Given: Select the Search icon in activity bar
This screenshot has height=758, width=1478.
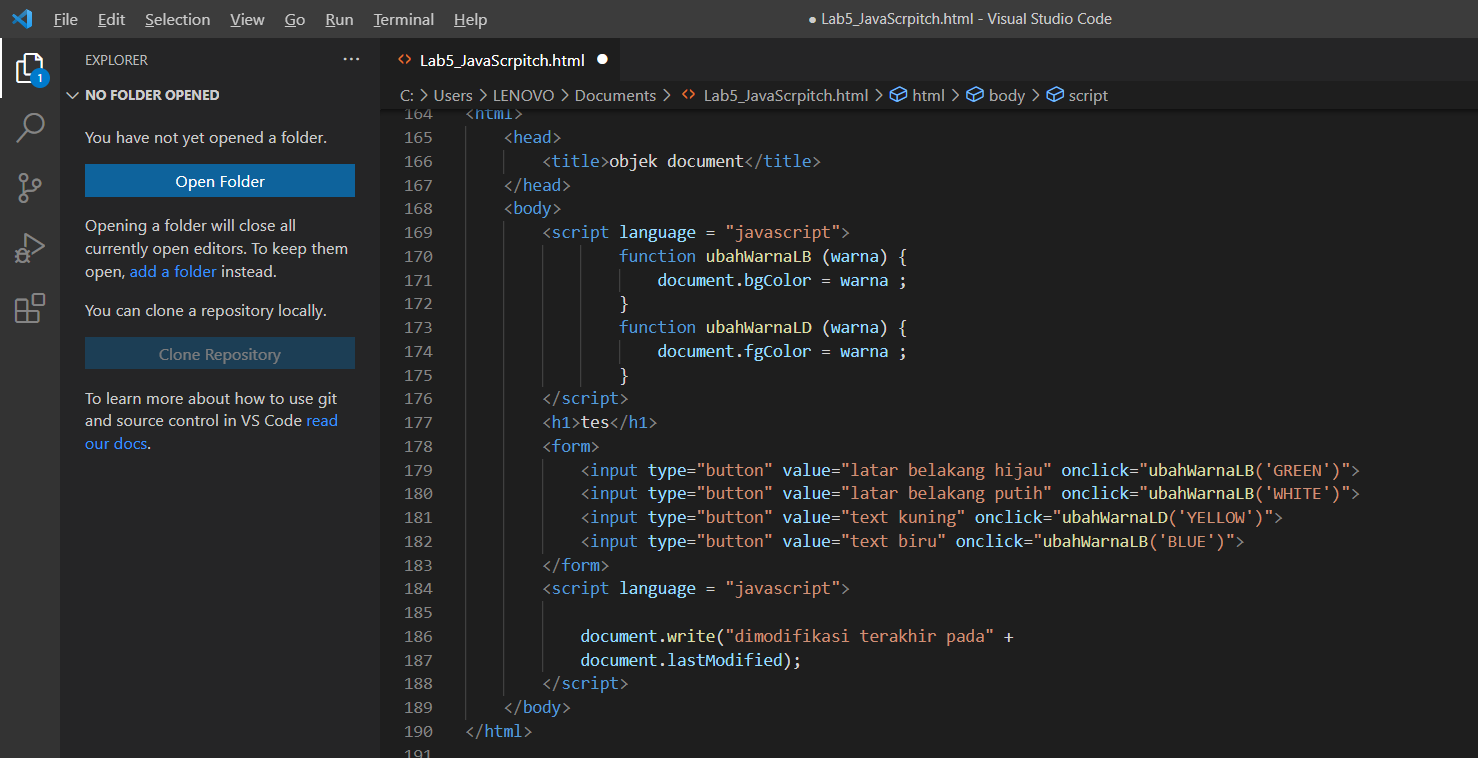Looking at the screenshot, I should coord(29,128).
